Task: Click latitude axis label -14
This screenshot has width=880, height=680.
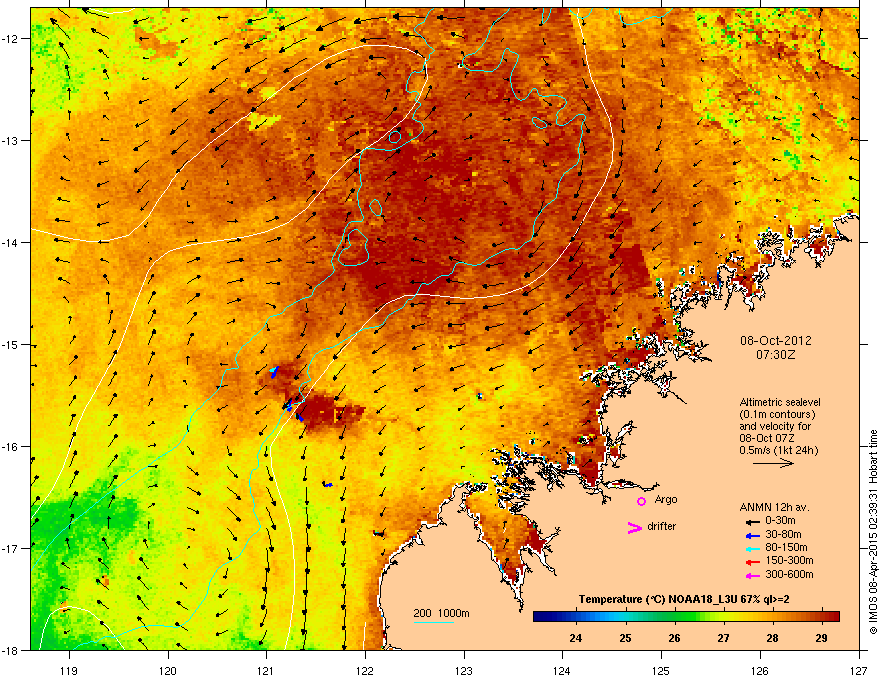Action: 11,242
